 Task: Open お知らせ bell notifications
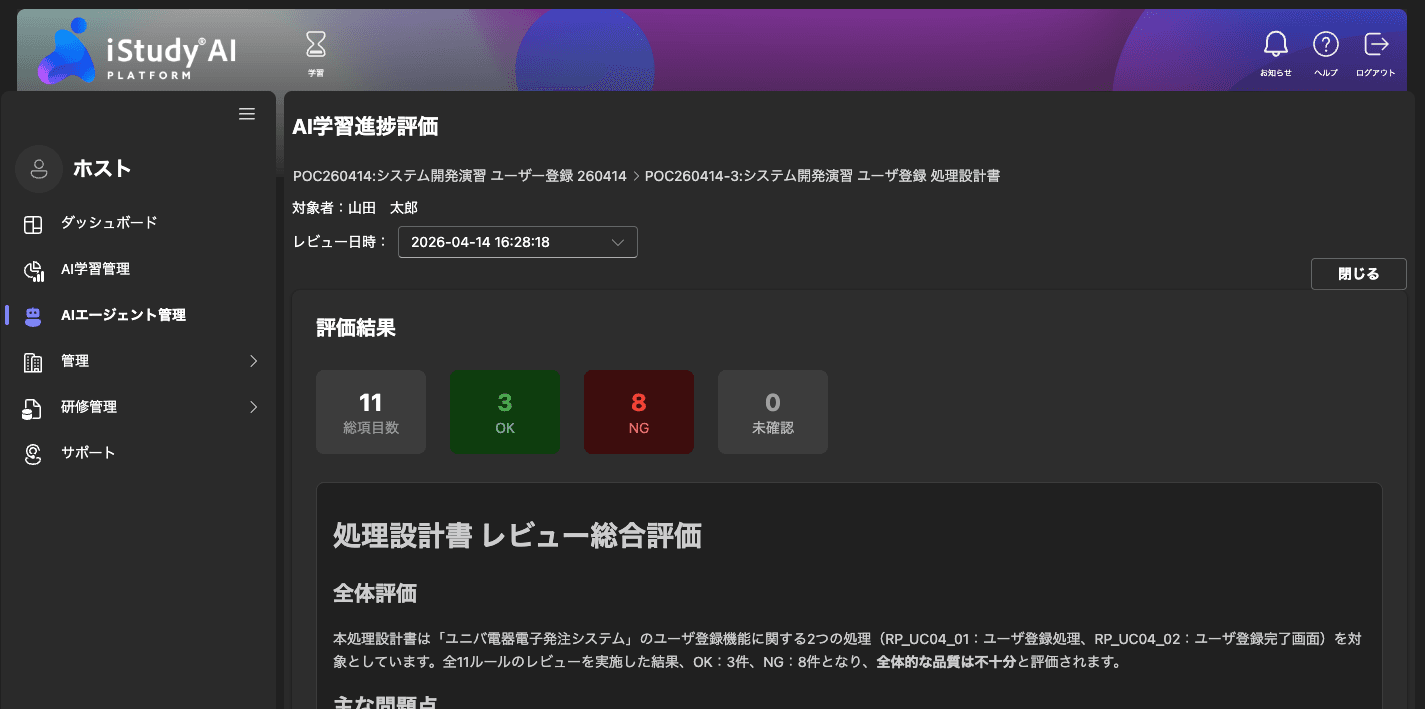[1275, 44]
